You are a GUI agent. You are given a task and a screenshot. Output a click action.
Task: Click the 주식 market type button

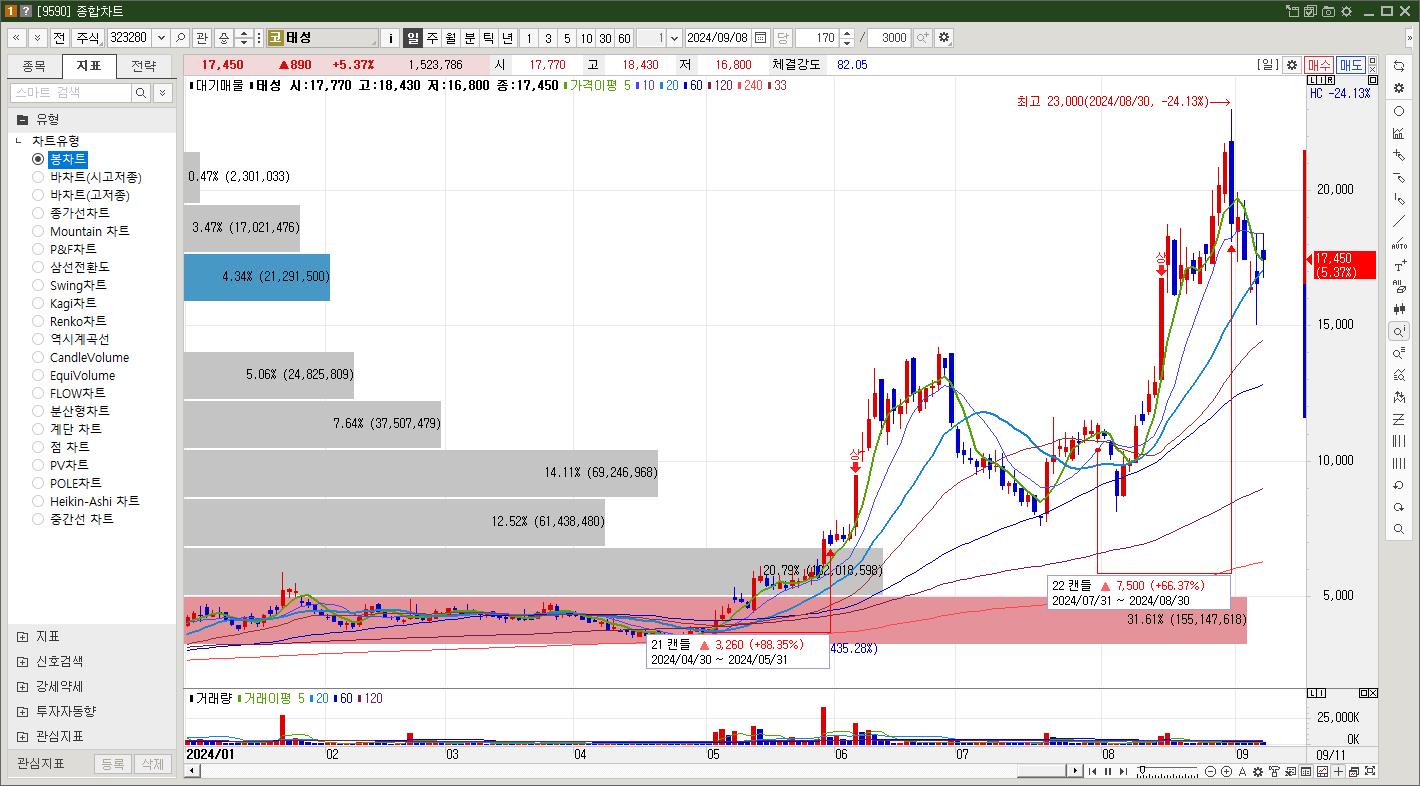point(88,38)
